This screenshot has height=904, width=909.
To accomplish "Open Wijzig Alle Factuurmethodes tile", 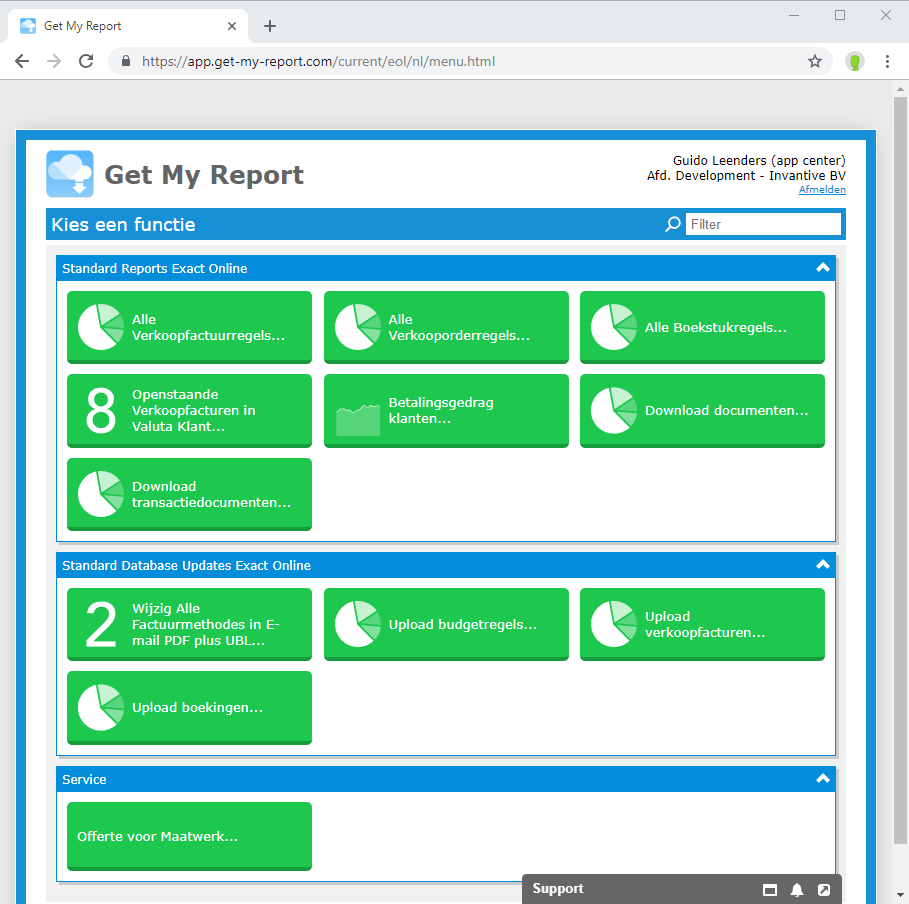I will (190, 624).
